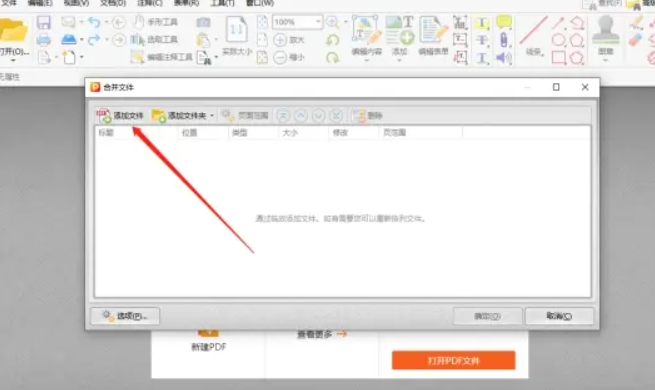Open the 文档(D) menu
Viewport: 655px width, 390px height.
[x=113, y=3]
